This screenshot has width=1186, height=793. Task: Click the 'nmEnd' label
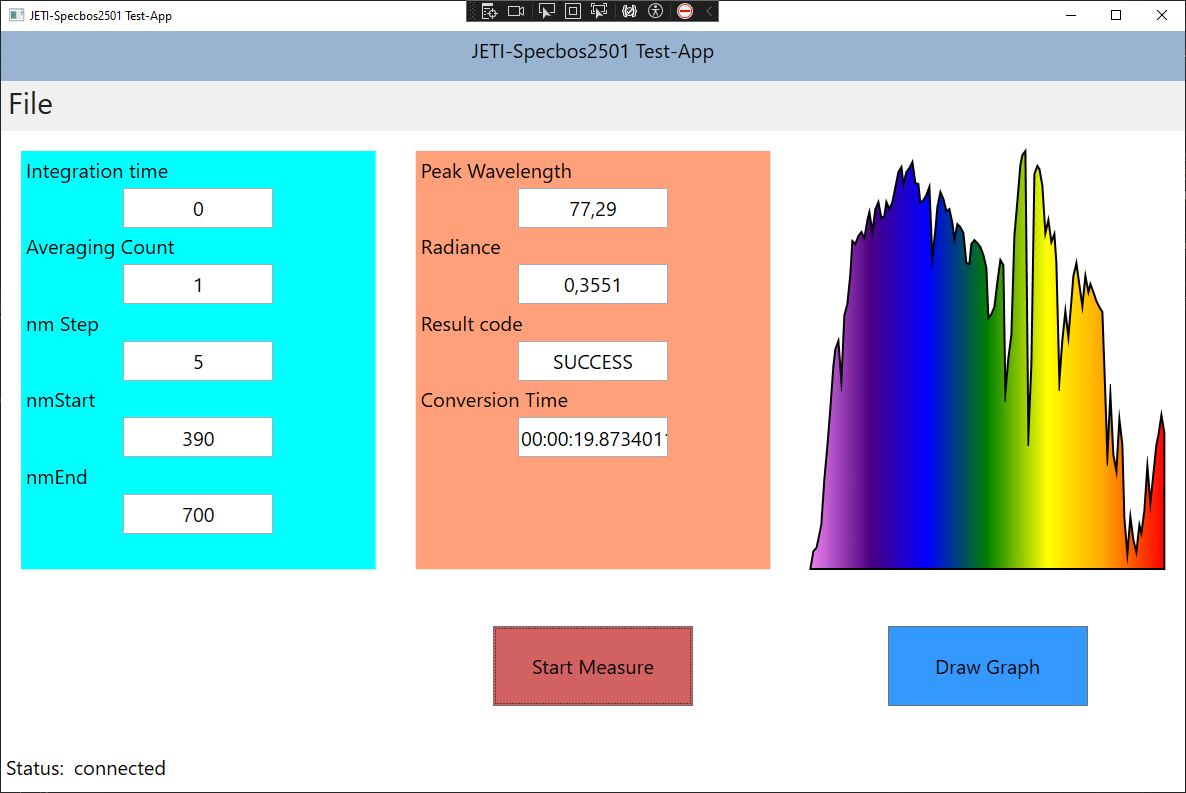tap(57, 477)
